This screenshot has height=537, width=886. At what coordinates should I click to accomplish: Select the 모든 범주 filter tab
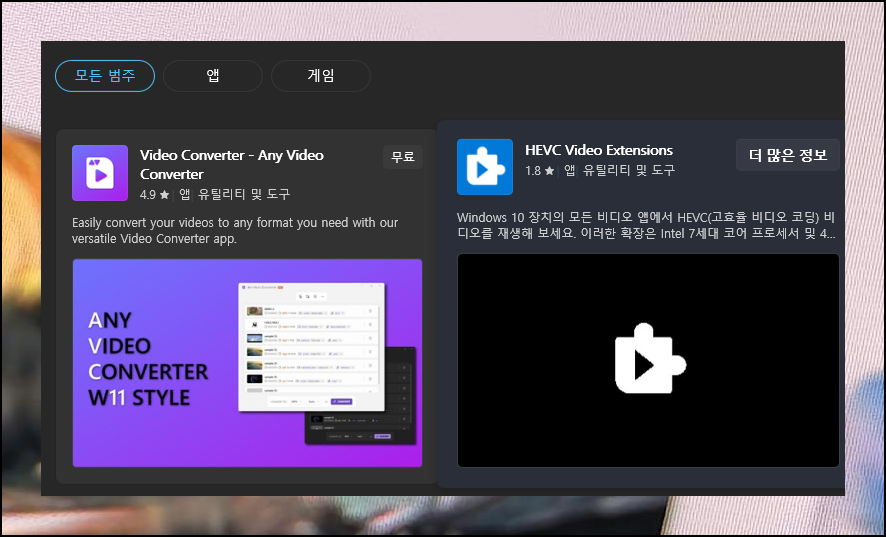(x=105, y=76)
